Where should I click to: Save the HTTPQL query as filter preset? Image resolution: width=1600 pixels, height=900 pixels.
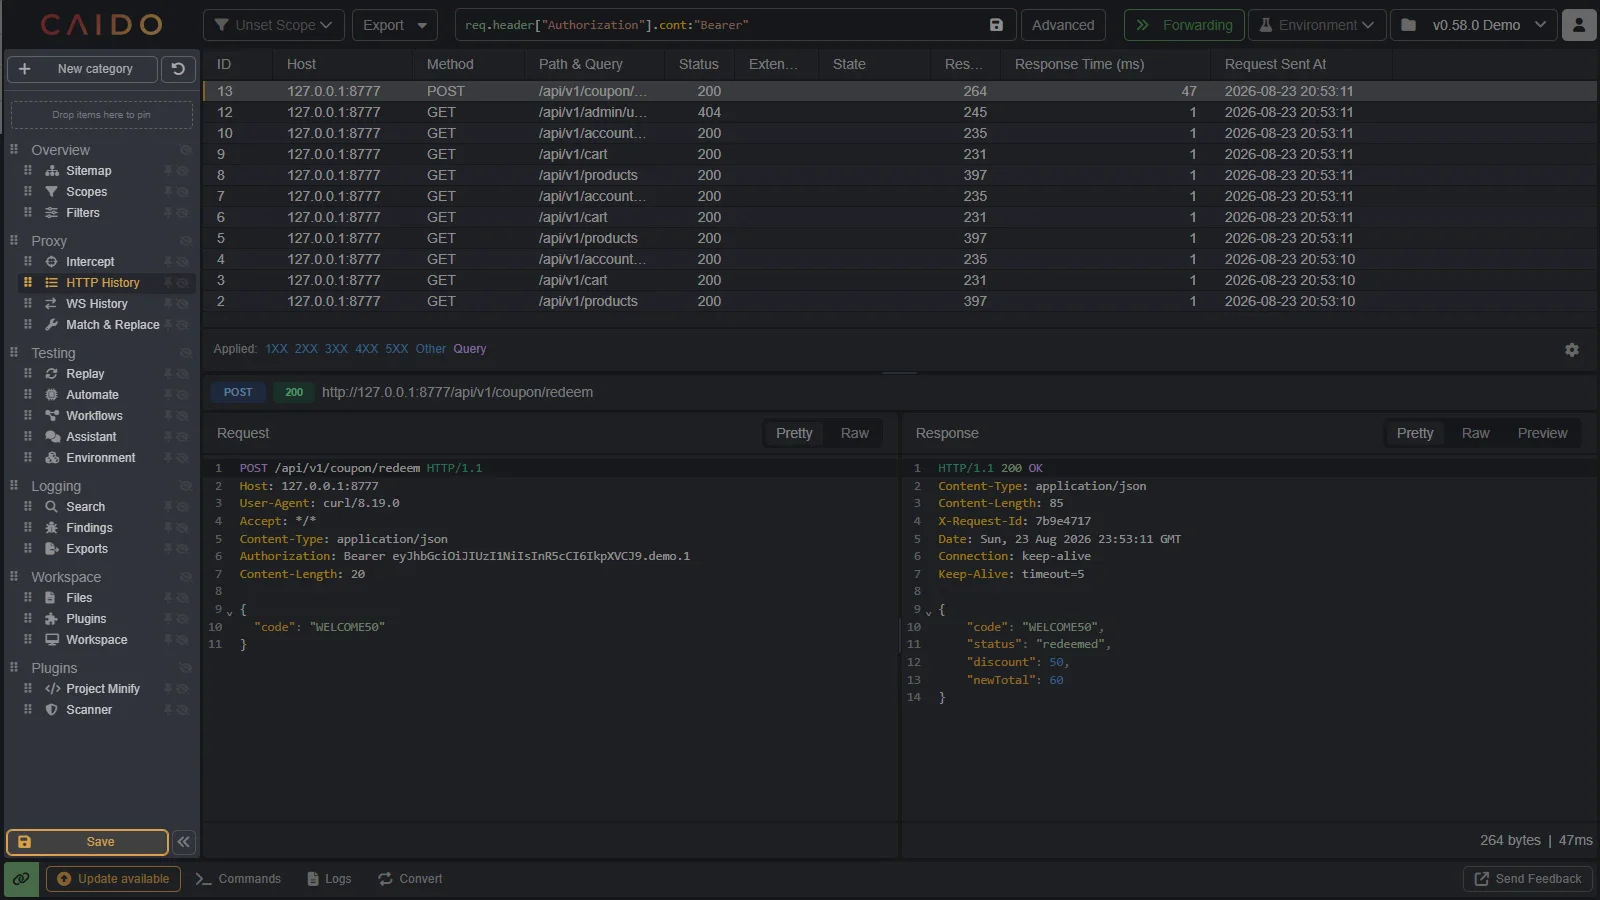click(996, 25)
